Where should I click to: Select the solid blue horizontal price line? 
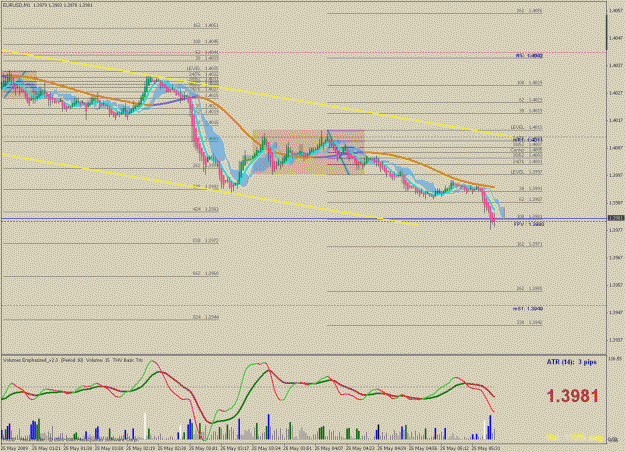(x=303, y=219)
